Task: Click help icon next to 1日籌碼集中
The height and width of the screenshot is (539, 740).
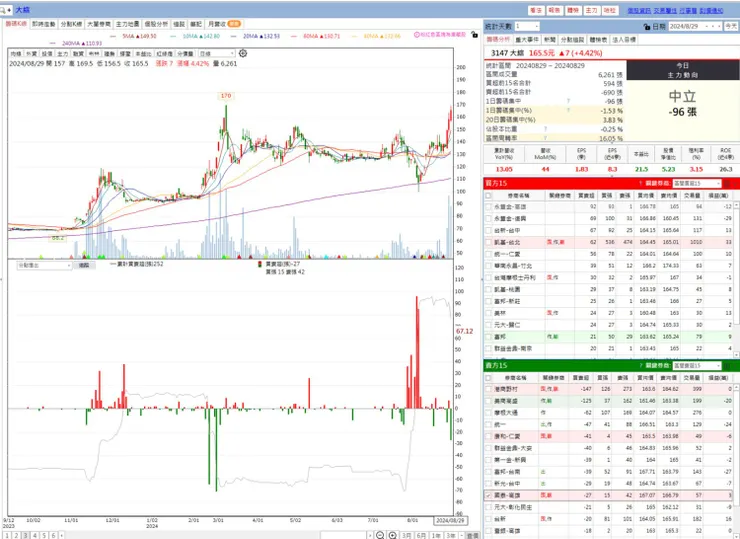Action: [x=568, y=101]
